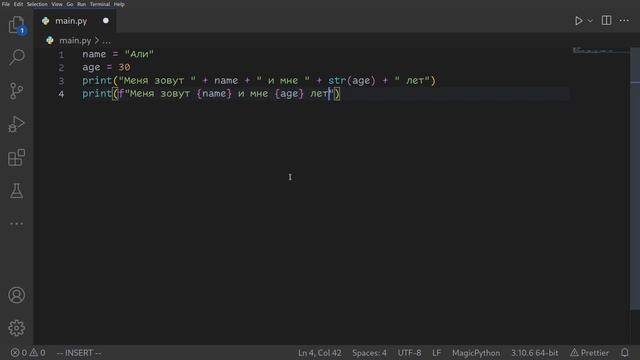This screenshot has height=360, width=640.
Task: Open the Extensions view icon
Action: [16, 158]
